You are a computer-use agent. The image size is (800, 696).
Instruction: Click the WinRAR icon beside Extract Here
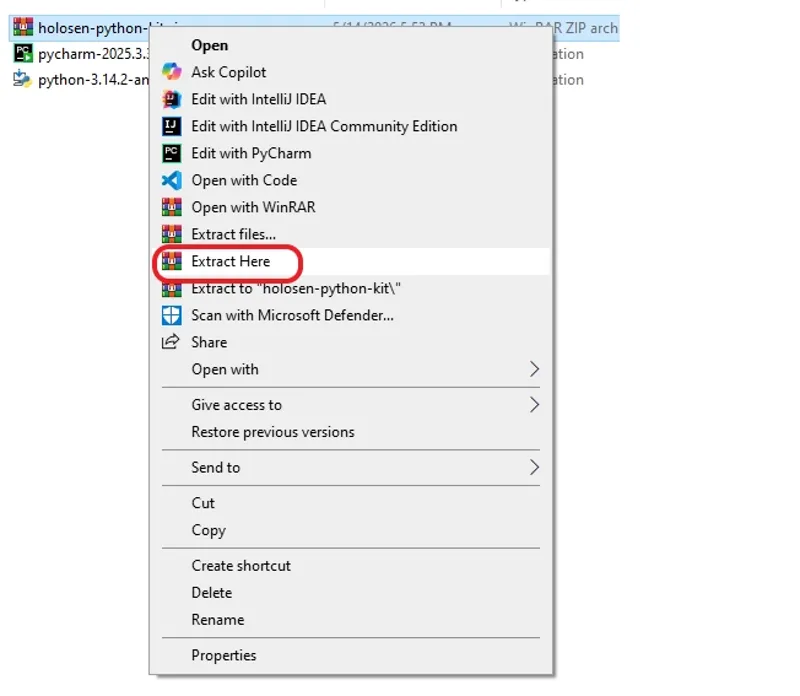pyautogui.click(x=171, y=261)
